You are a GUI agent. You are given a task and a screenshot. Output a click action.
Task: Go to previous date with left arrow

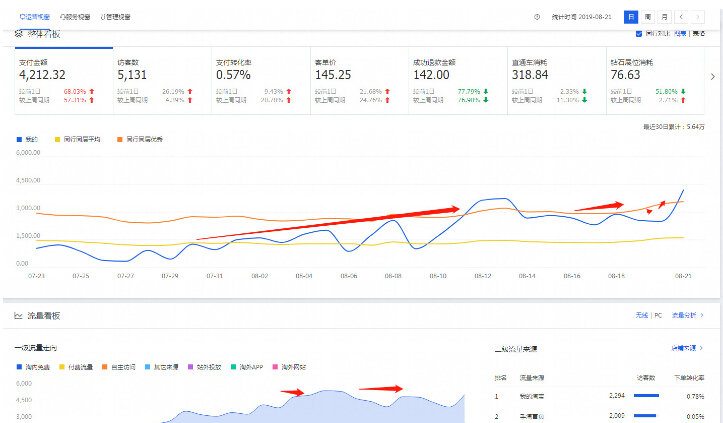682,17
